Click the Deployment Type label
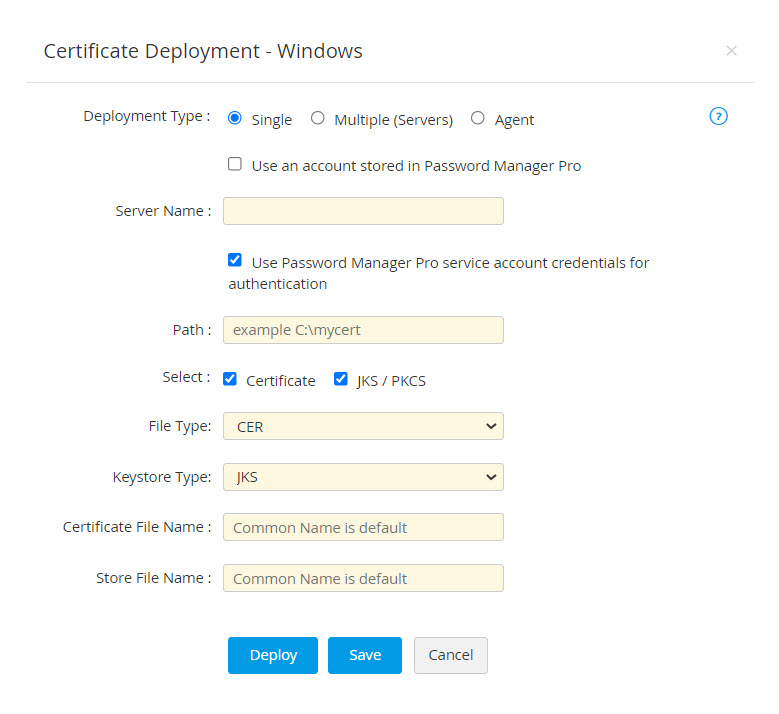779x714 pixels. point(146,116)
